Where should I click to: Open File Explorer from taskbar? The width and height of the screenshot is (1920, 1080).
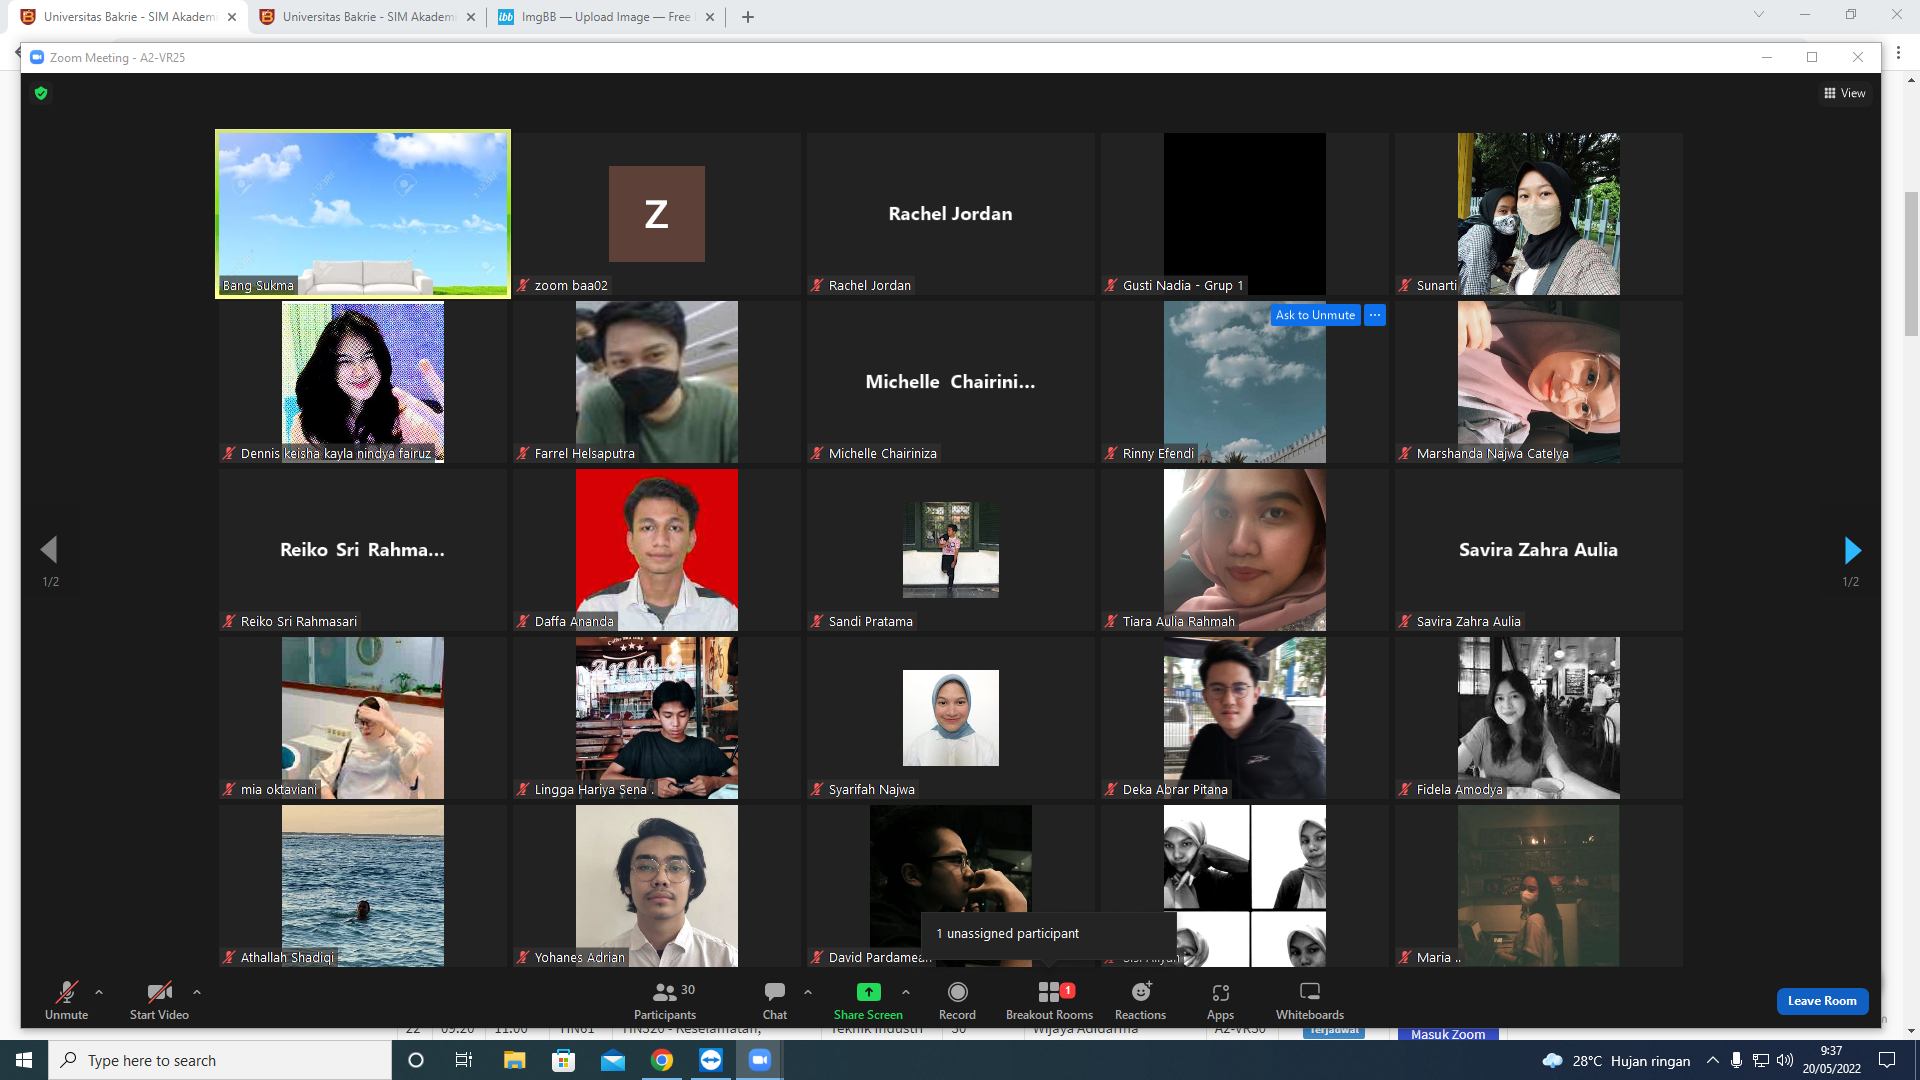(514, 1060)
